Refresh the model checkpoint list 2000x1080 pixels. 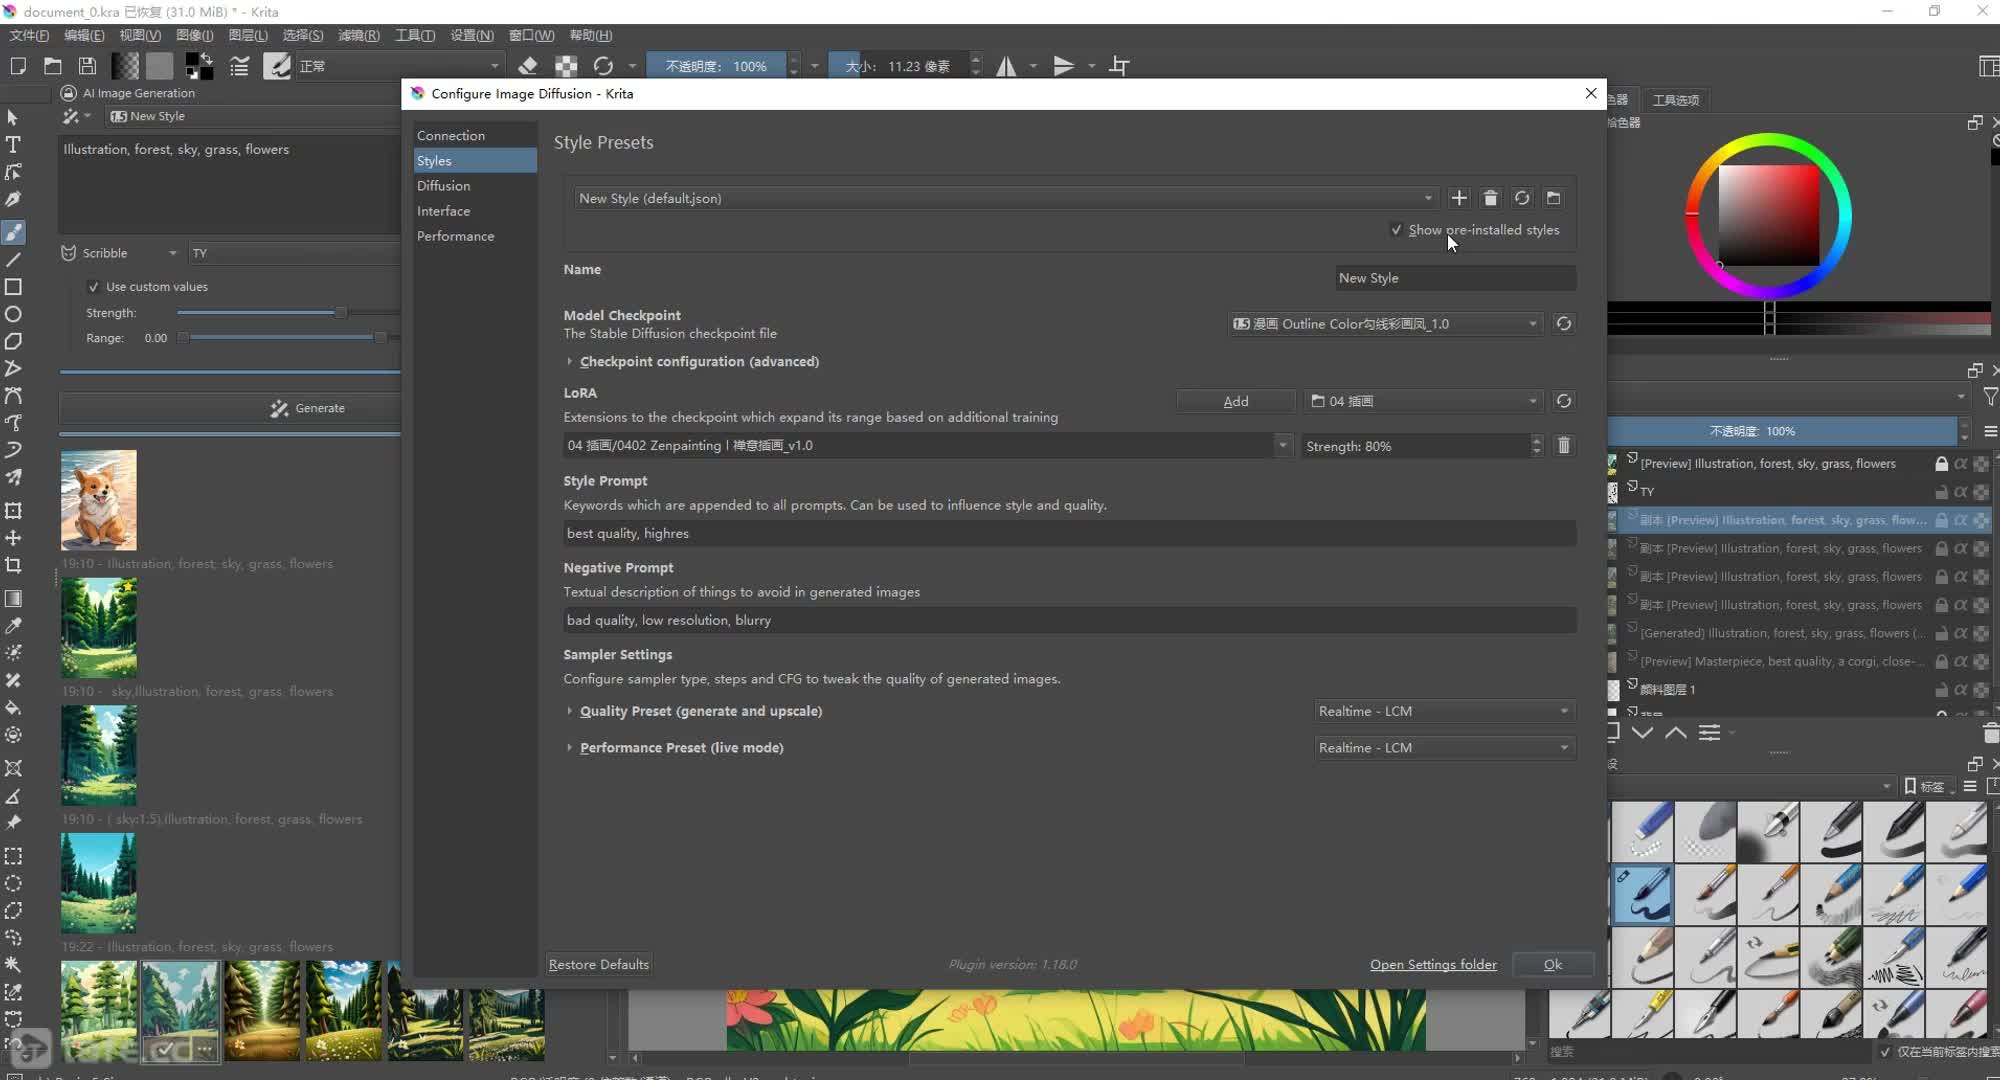click(x=1564, y=324)
